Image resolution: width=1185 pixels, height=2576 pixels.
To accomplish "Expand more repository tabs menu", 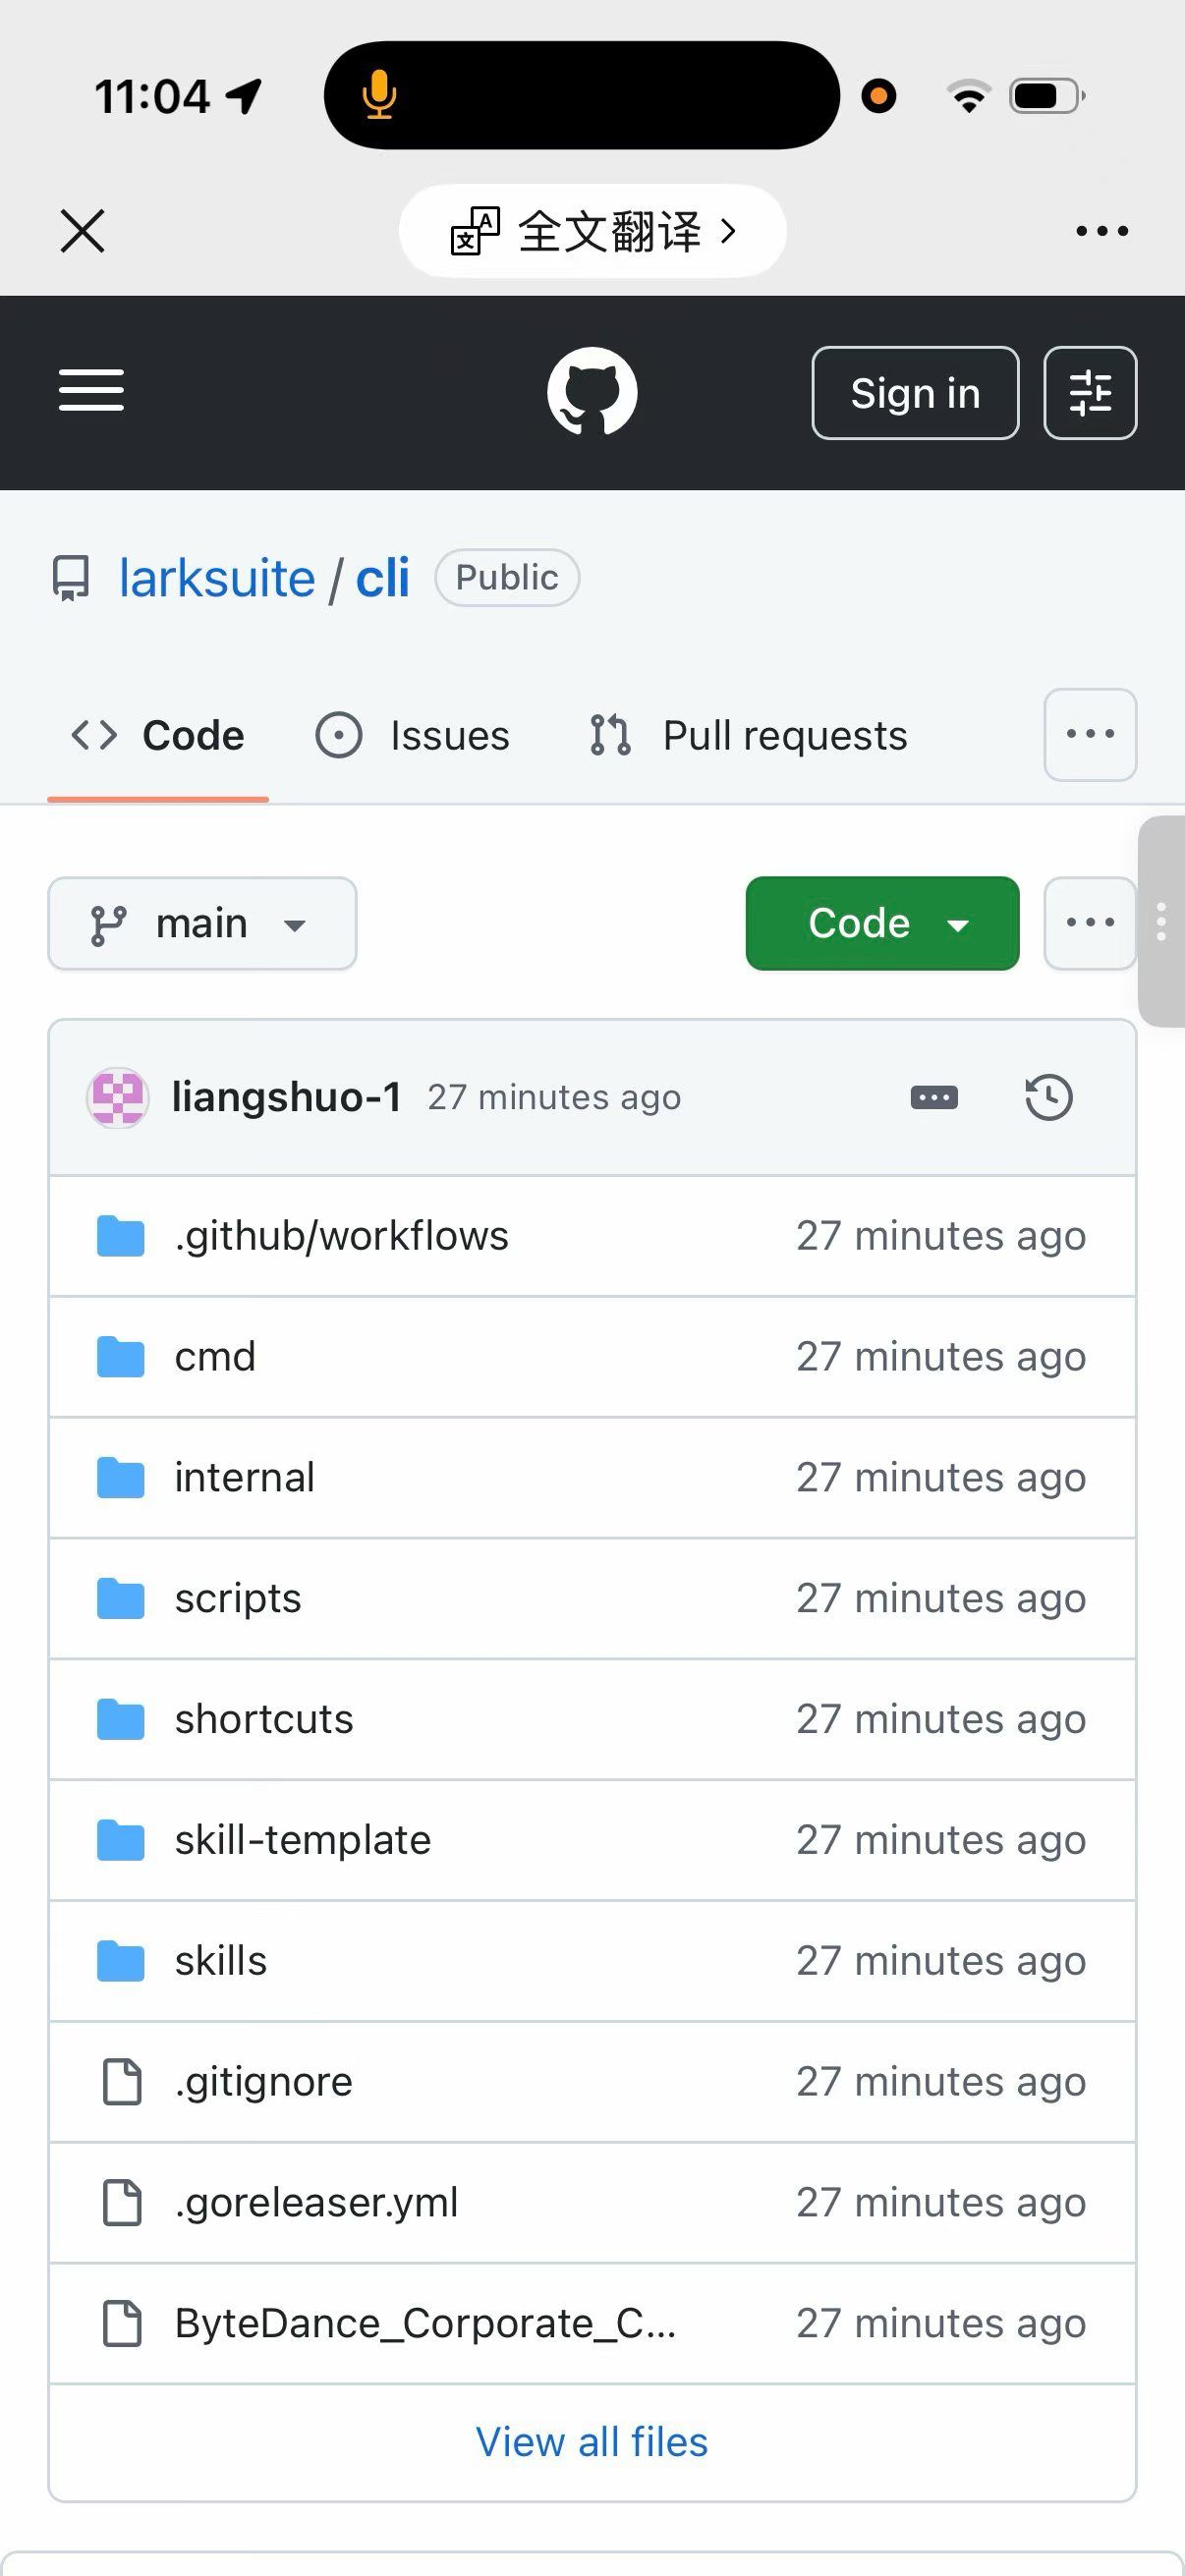I will click(x=1089, y=735).
